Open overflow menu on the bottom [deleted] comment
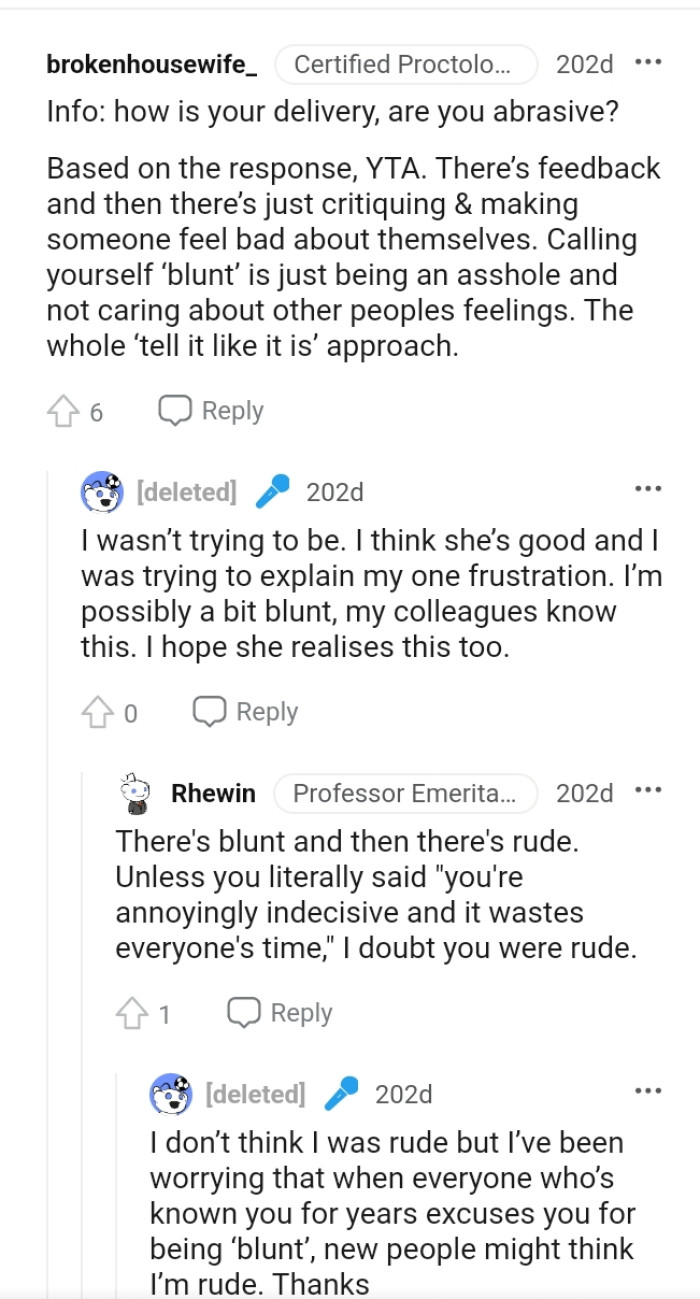Image resolution: width=700 pixels, height=1299 pixels. point(649,1089)
